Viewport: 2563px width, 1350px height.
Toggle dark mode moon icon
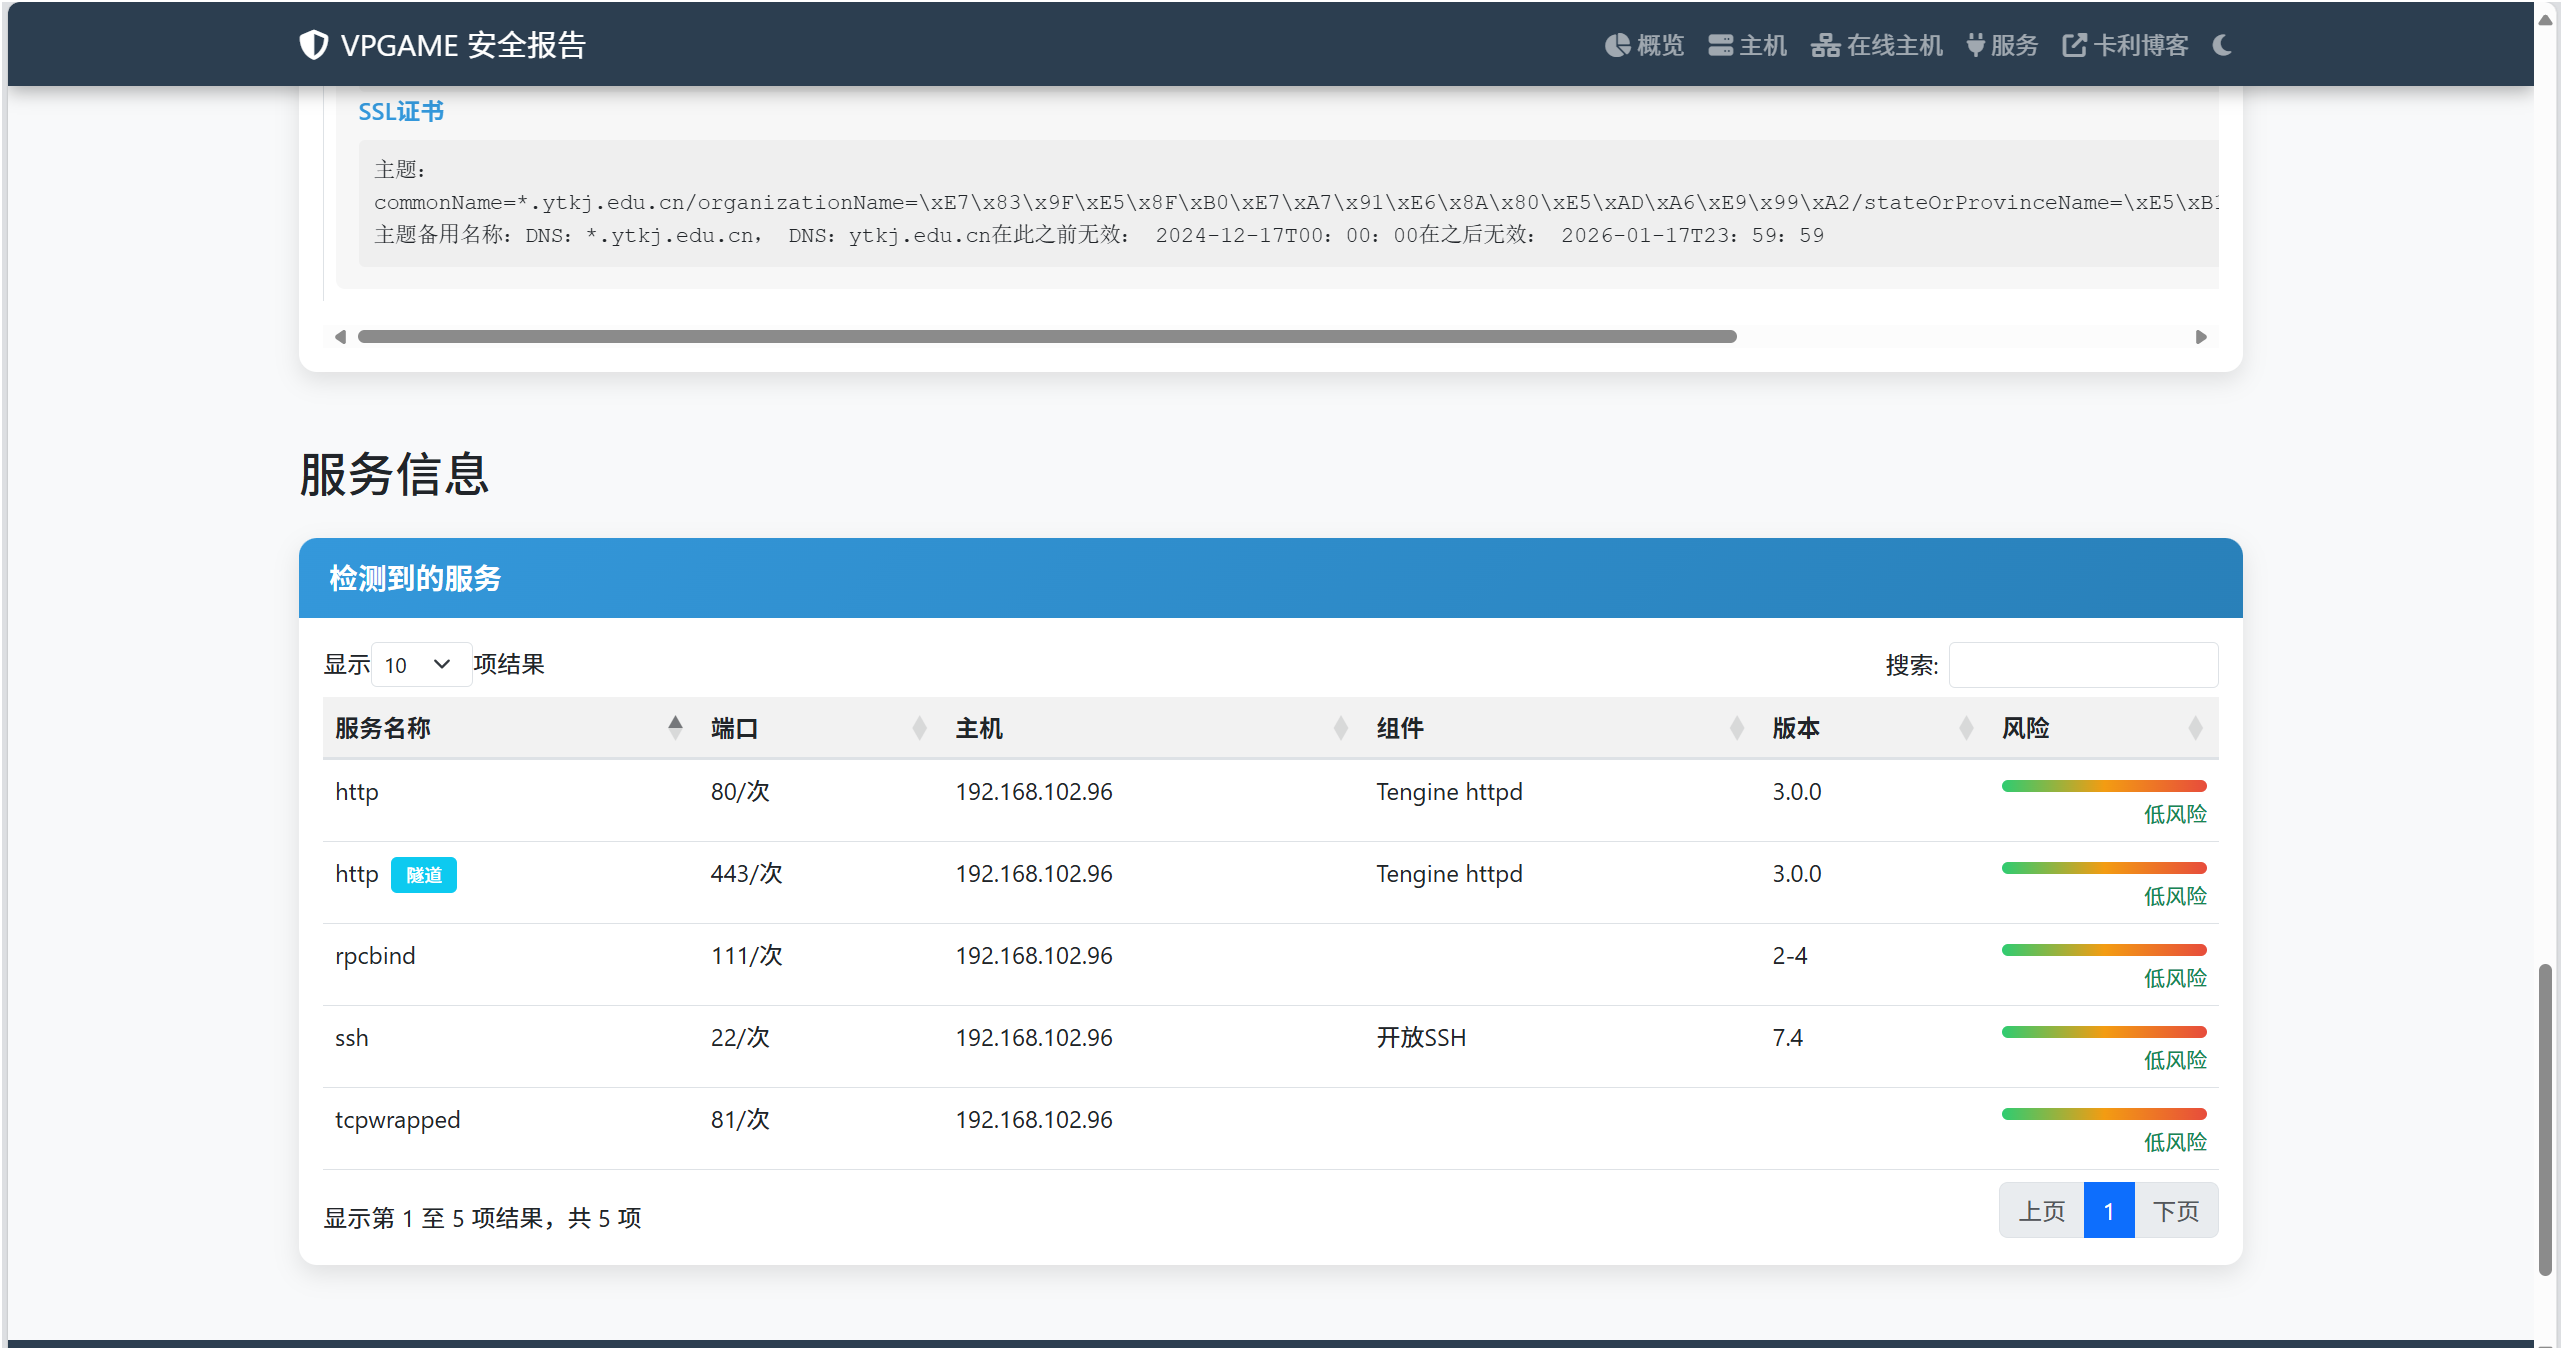[x=2222, y=45]
